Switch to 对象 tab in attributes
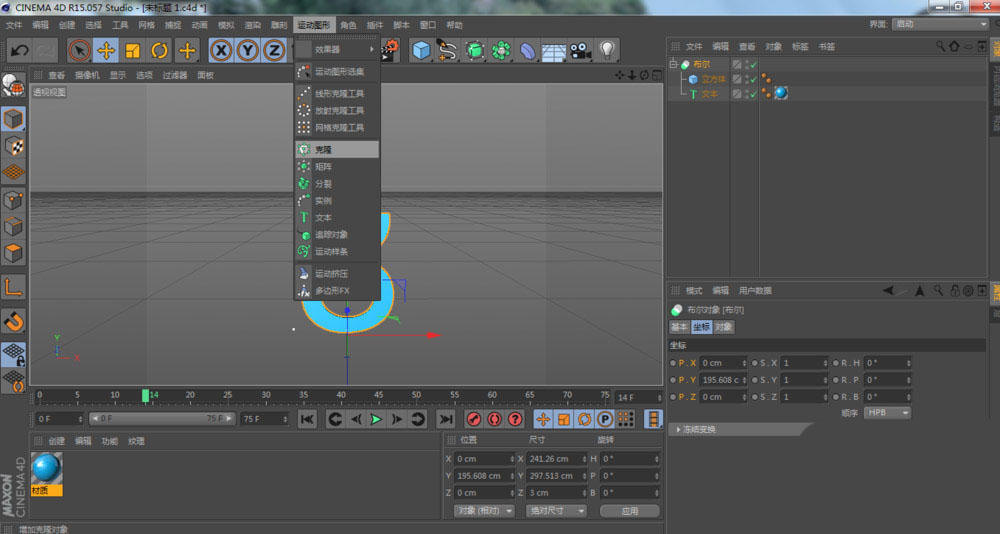The image size is (1000, 534). click(x=723, y=327)
